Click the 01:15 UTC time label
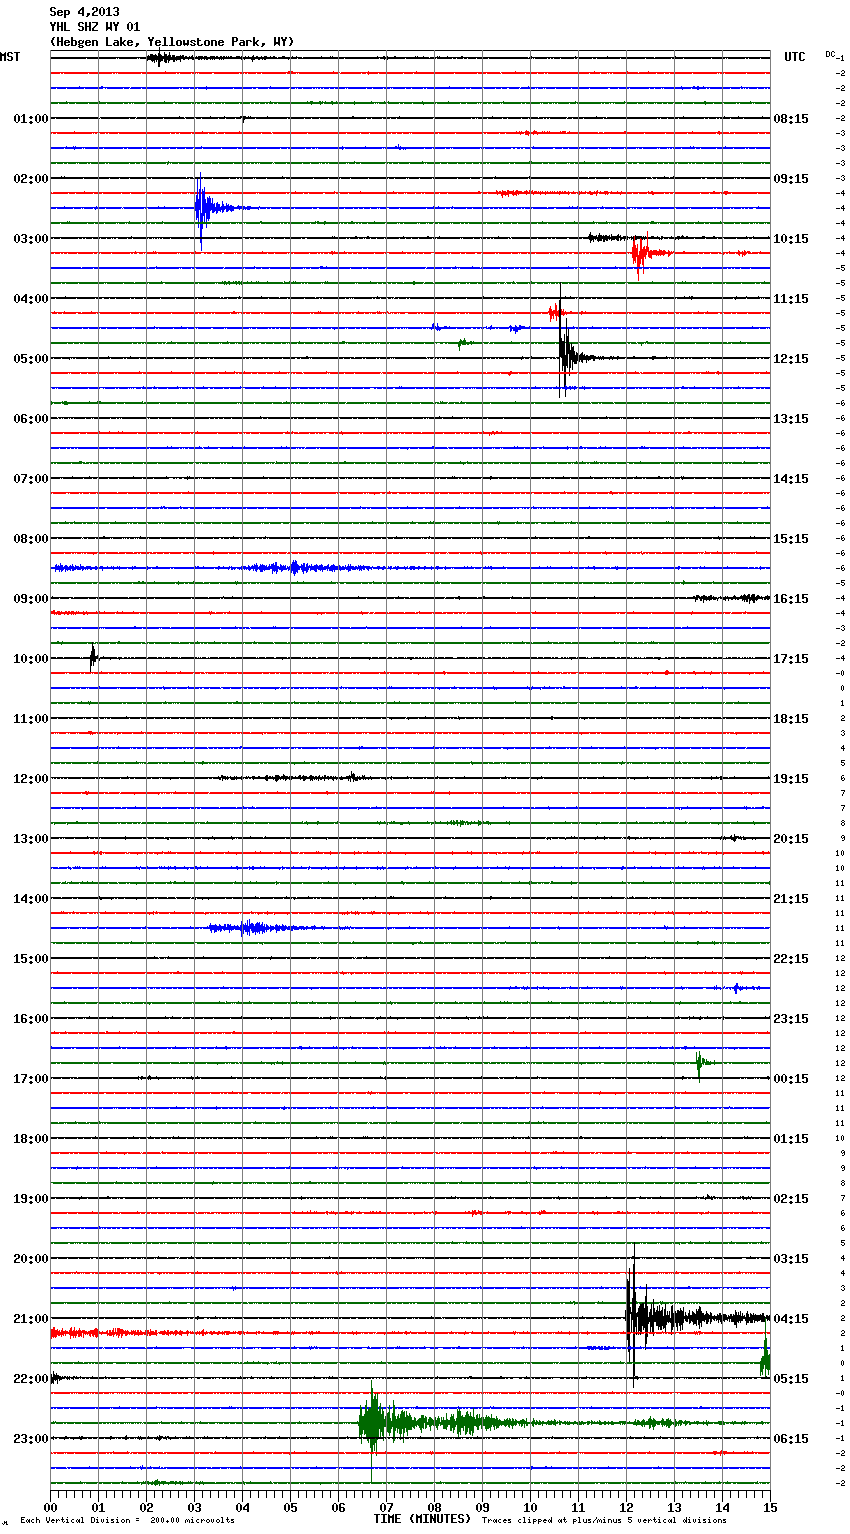The image size is (850, 1534). tap(791, 1139)
